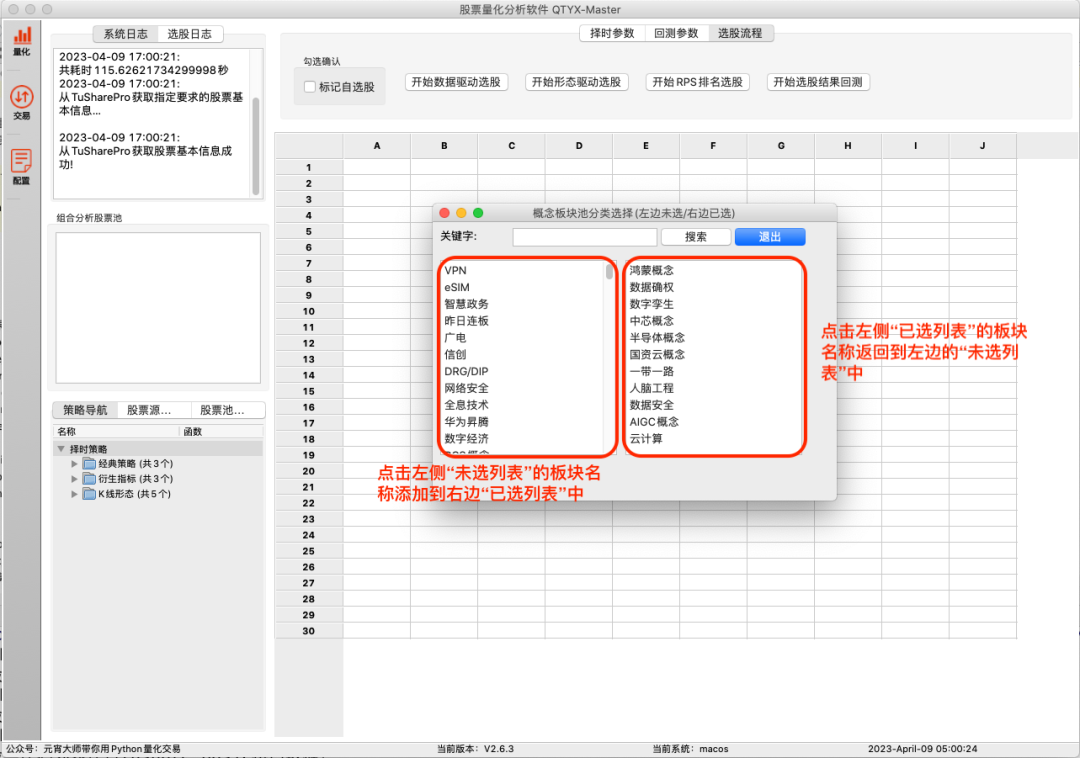
Task: Select 华为昇腾 in the unselected list
Action: coord(467,422)
